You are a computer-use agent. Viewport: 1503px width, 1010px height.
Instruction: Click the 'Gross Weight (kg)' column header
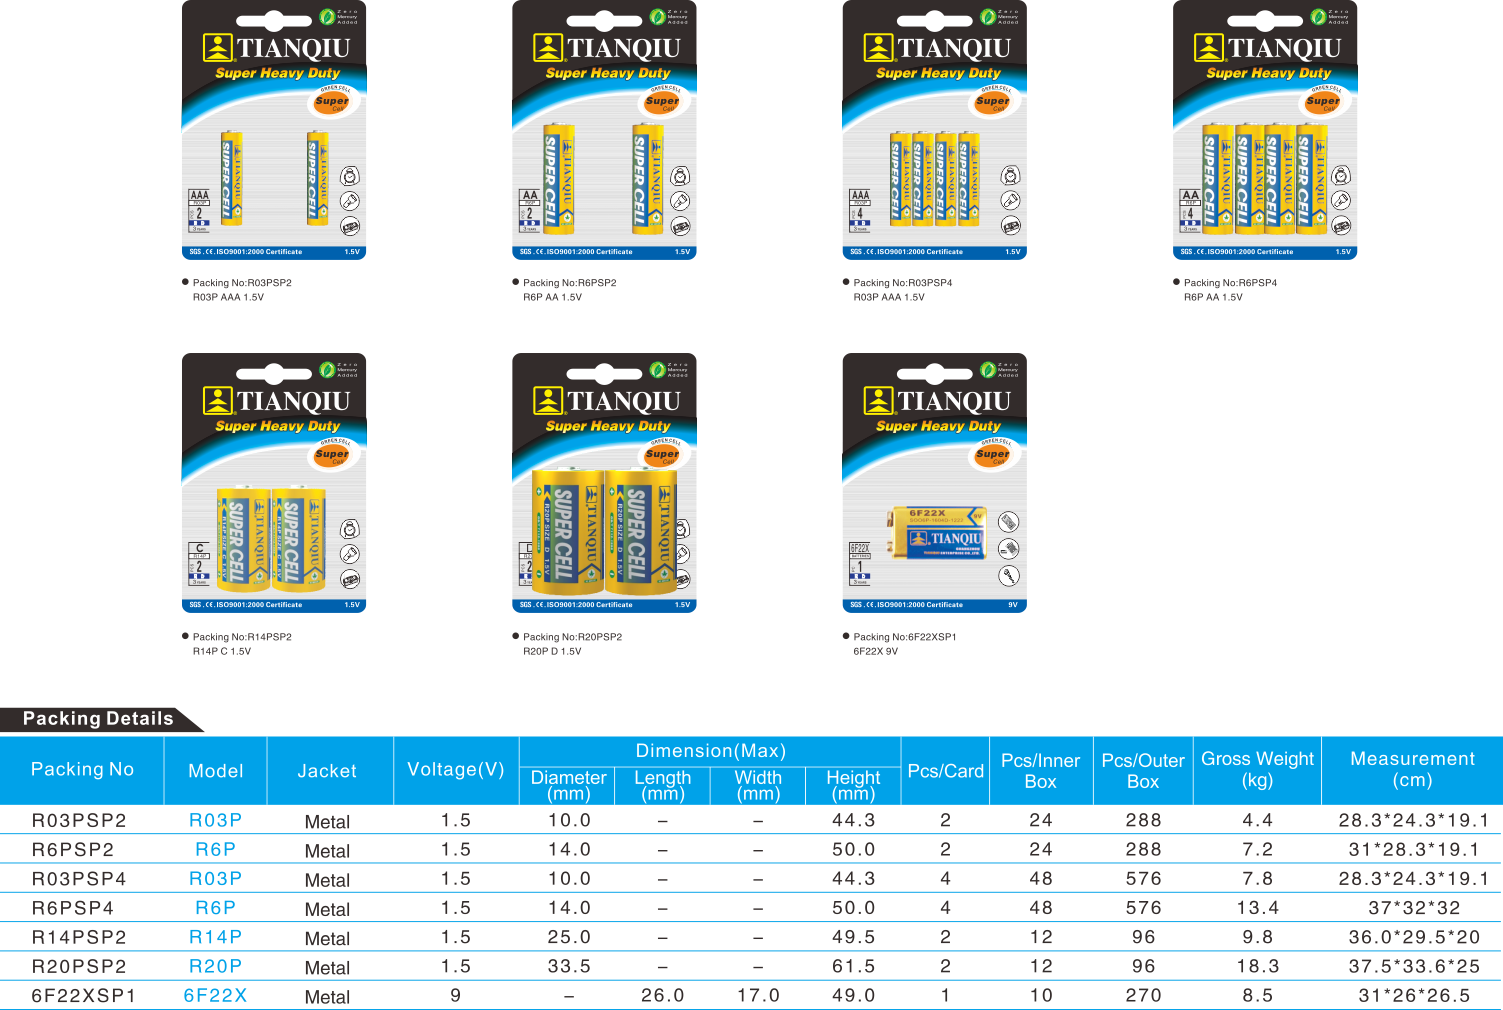pos(1257,769)
